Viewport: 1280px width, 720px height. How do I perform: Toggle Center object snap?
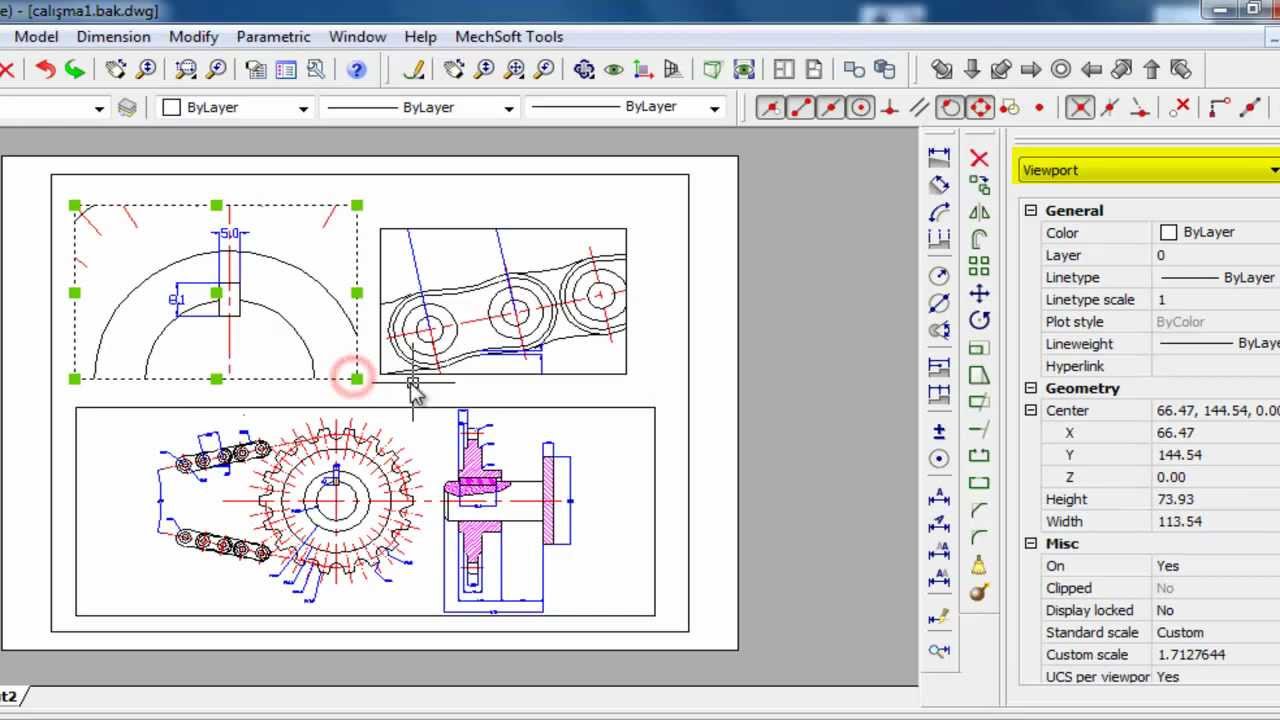tap(860, 107)
